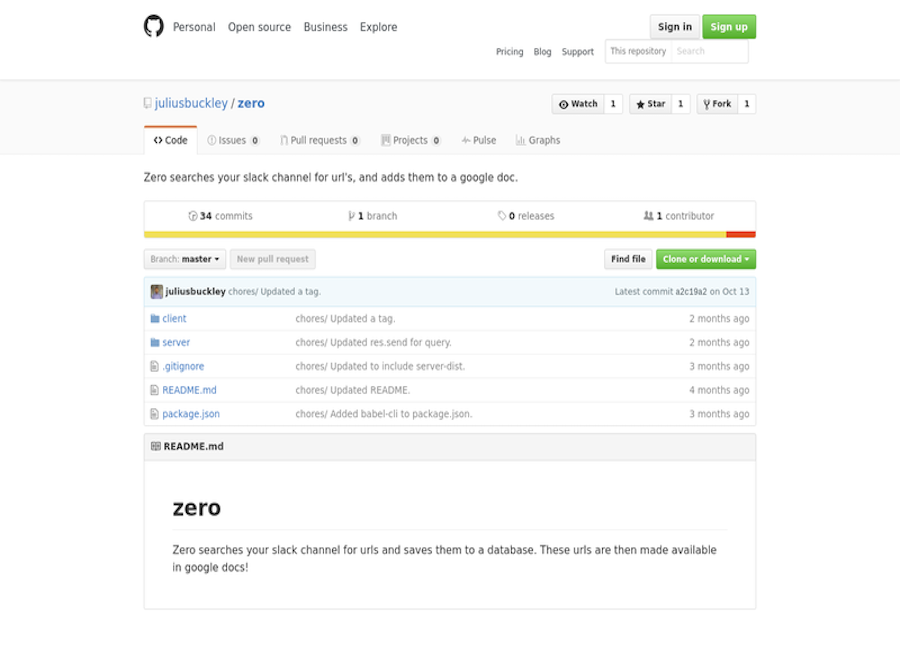
Task: Open the Explore navigation item
Action: (378, 27)
